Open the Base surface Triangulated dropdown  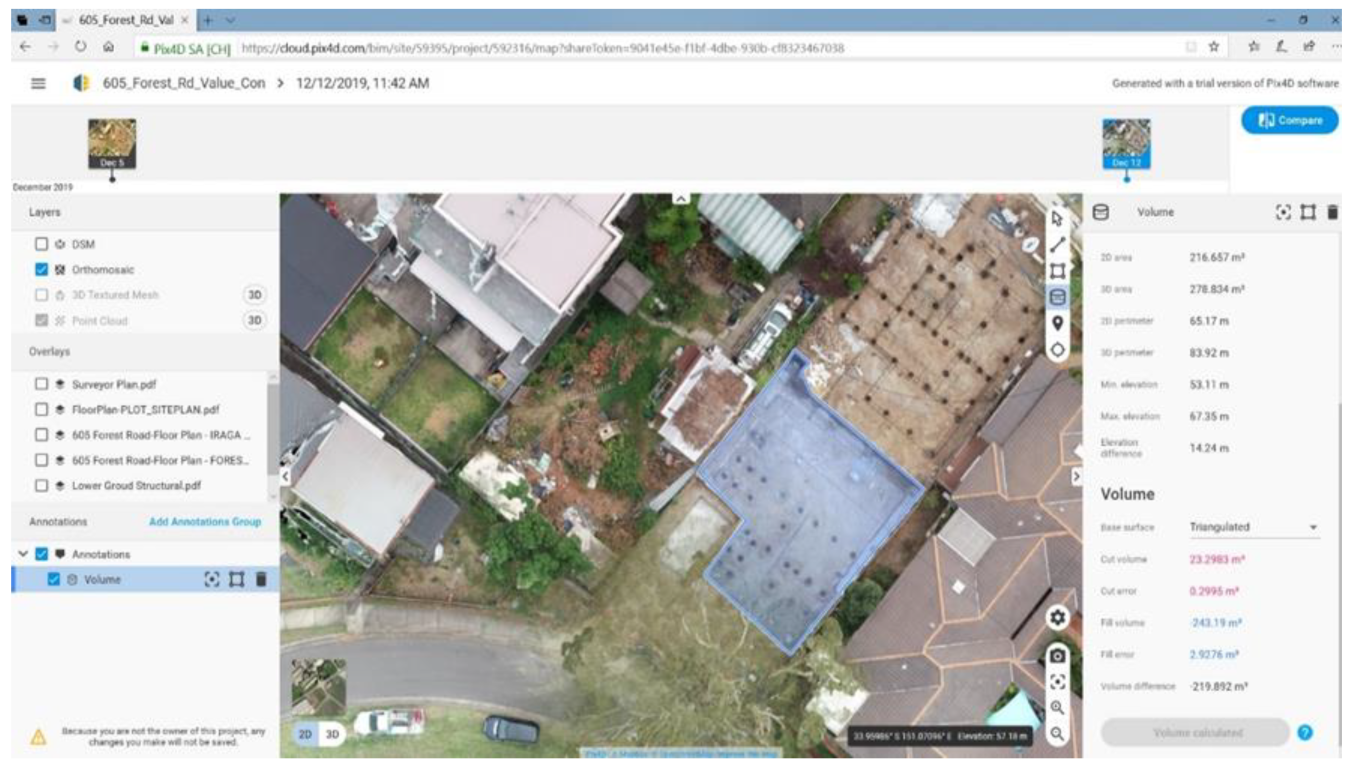[x=1253, y=527]
